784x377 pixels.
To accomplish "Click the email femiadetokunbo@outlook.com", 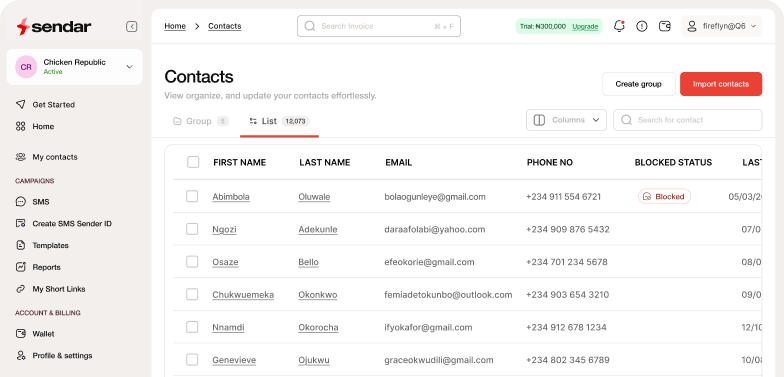I will [448, 295].
